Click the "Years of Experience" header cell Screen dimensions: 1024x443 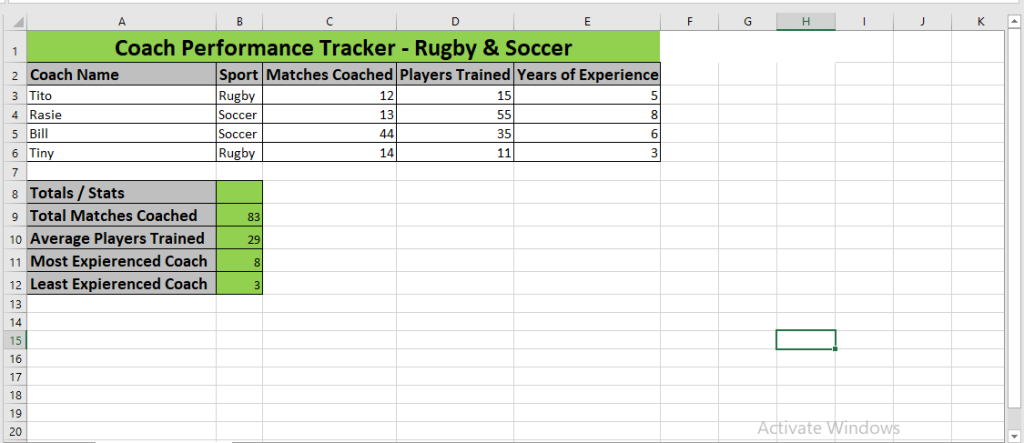pyautogui.click(x=587, y=74)
